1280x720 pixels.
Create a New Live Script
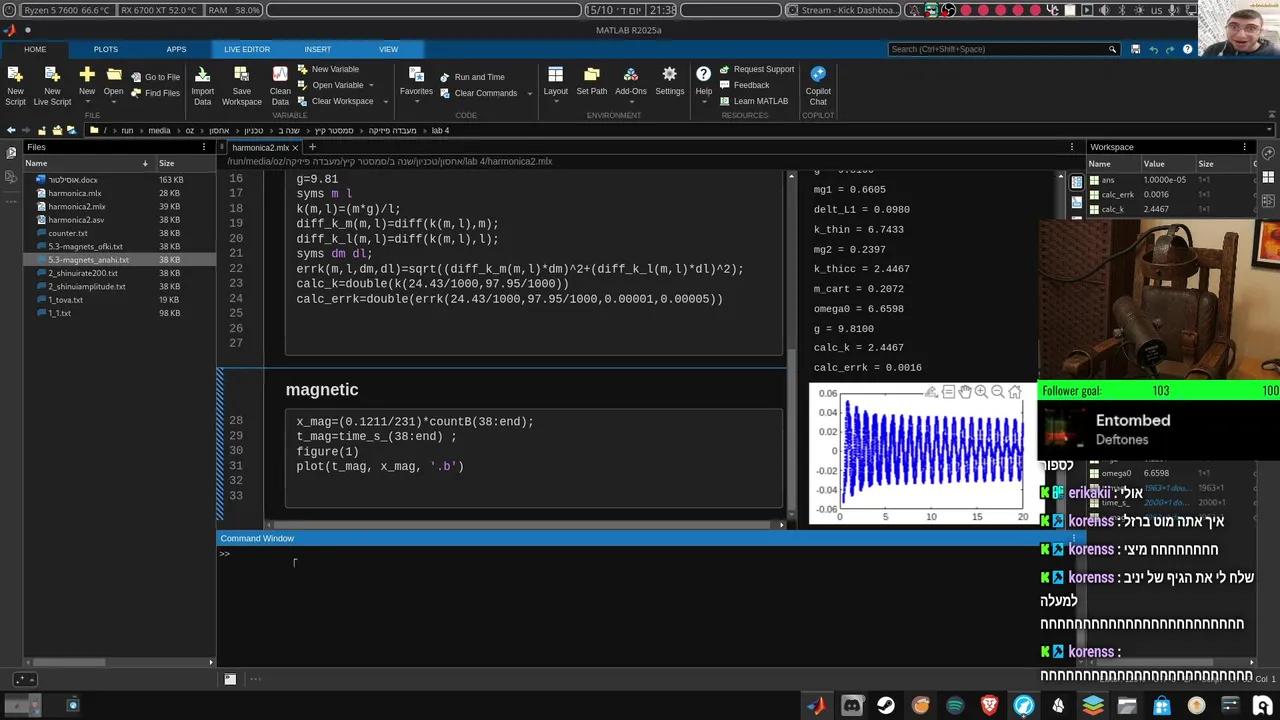(52, 85)
